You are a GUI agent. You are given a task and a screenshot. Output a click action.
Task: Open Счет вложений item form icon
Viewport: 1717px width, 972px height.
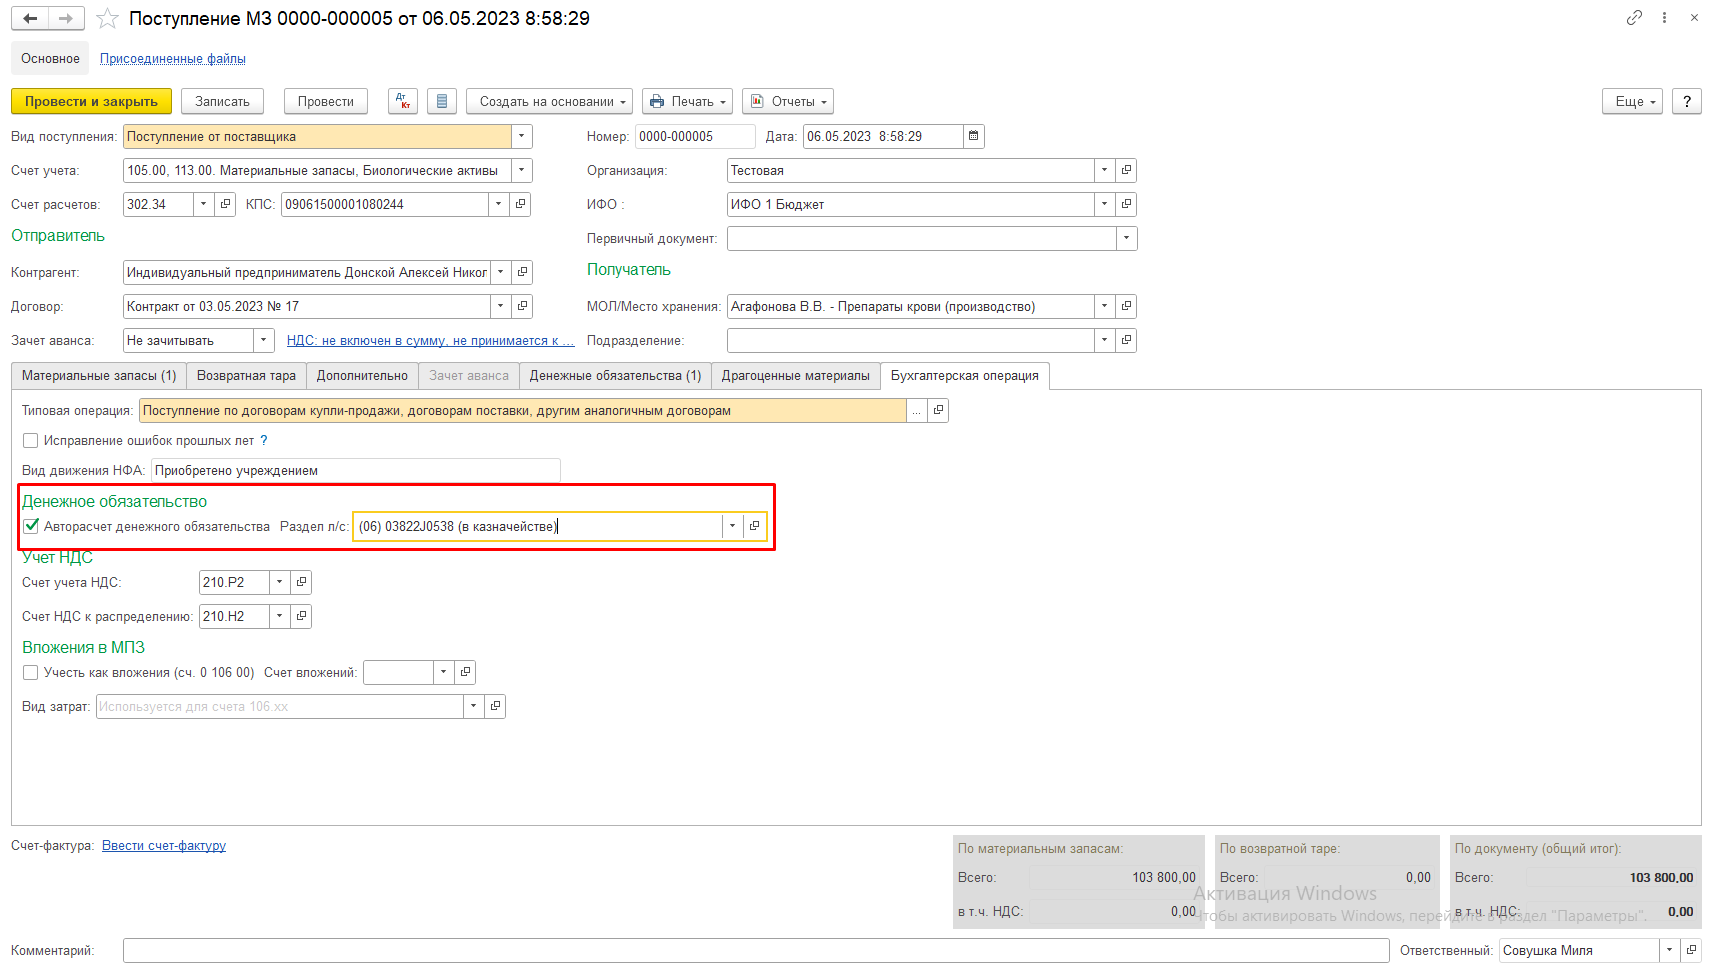coord(465,672)
